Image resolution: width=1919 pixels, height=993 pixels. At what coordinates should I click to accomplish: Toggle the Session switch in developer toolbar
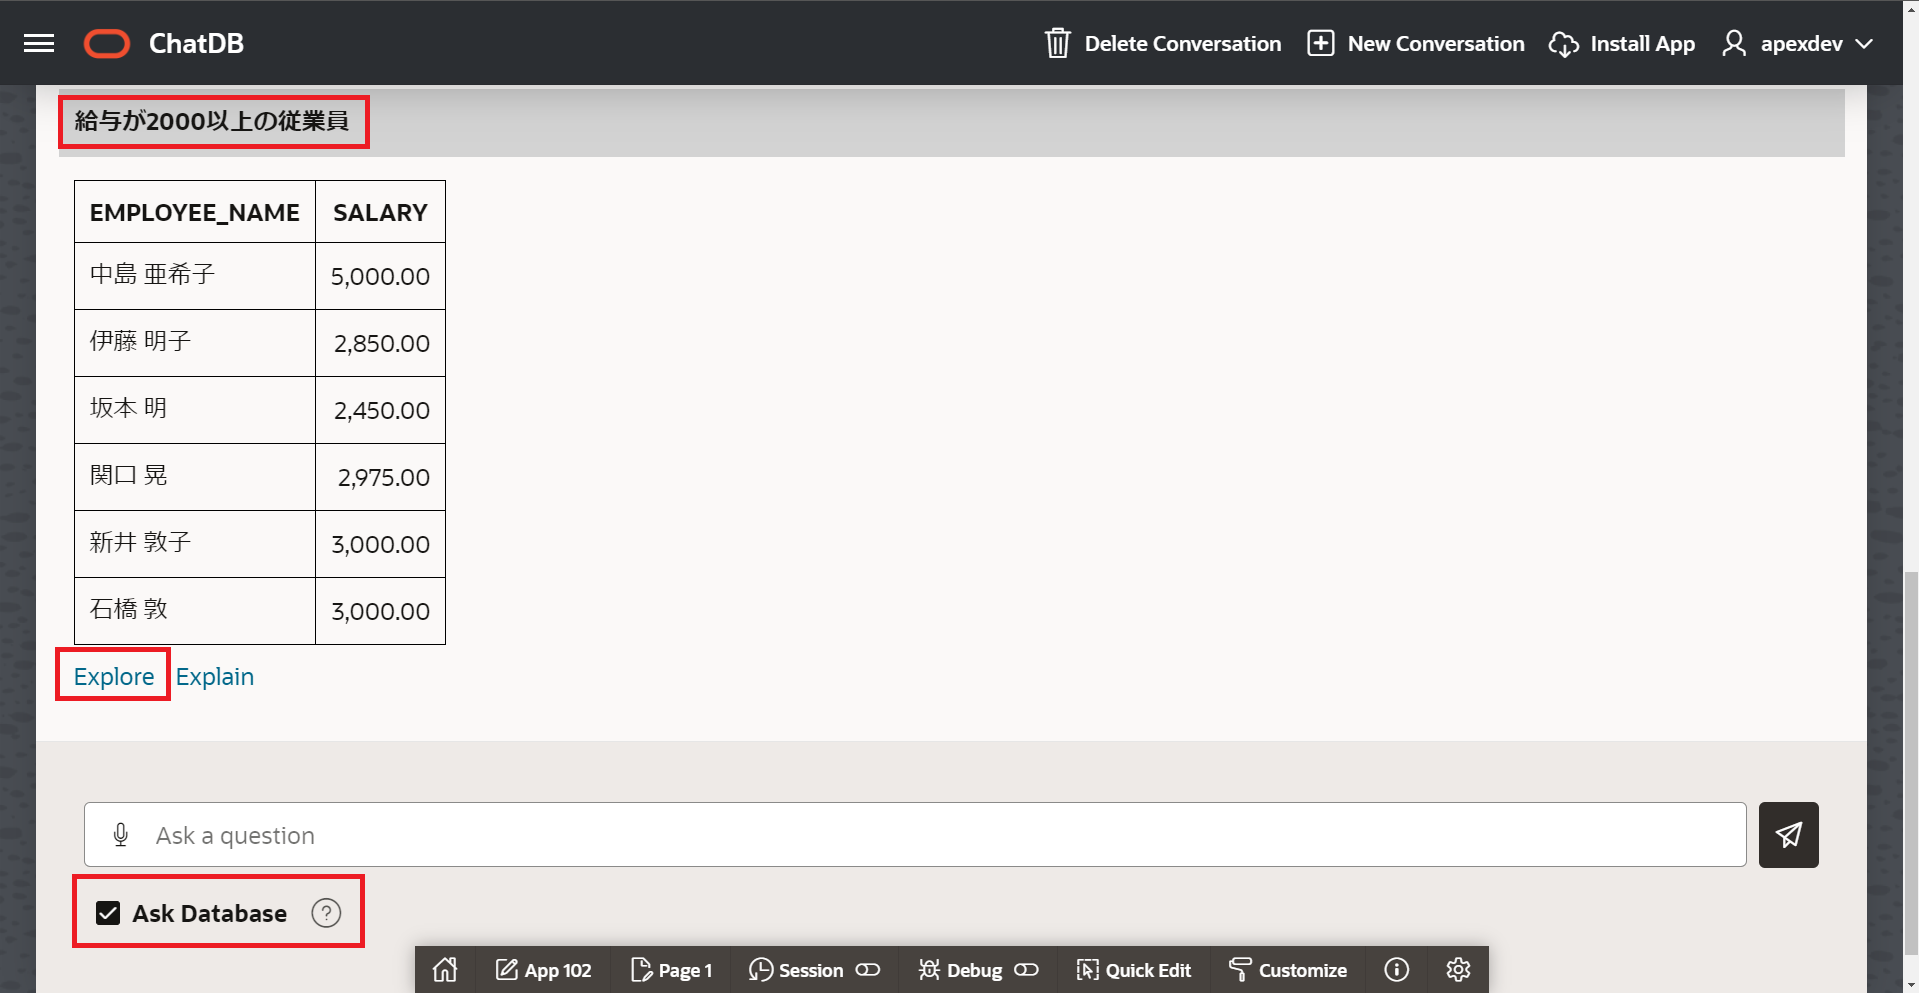[x=867, y=970]
